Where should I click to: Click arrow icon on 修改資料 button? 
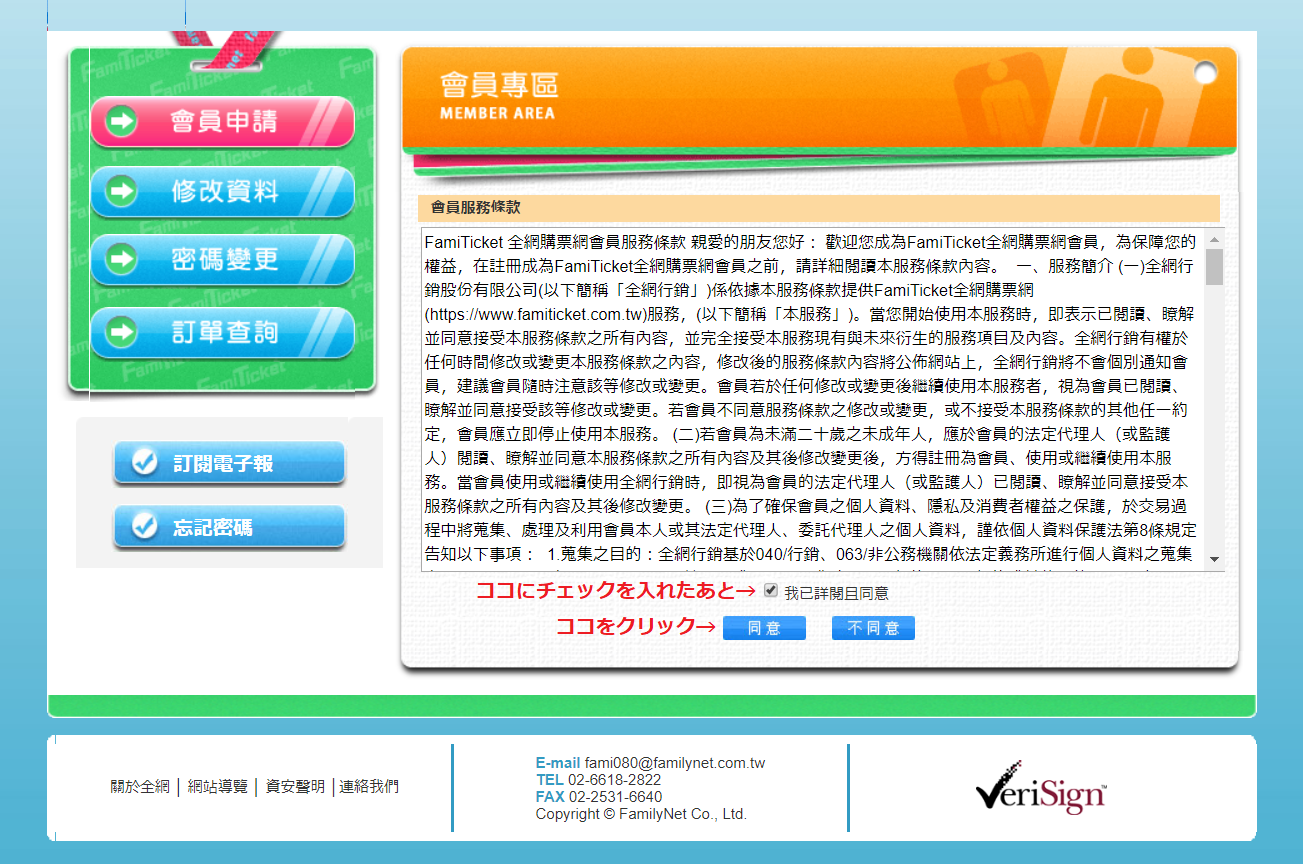(122, 192)
